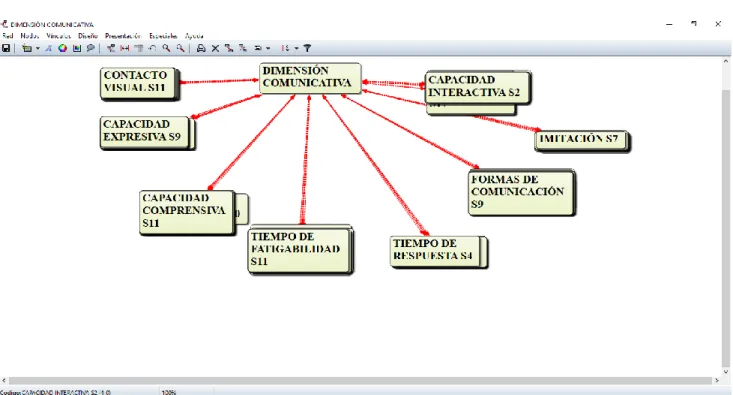Click the horizontal scrollbar left arrow

tap(4, 381)
